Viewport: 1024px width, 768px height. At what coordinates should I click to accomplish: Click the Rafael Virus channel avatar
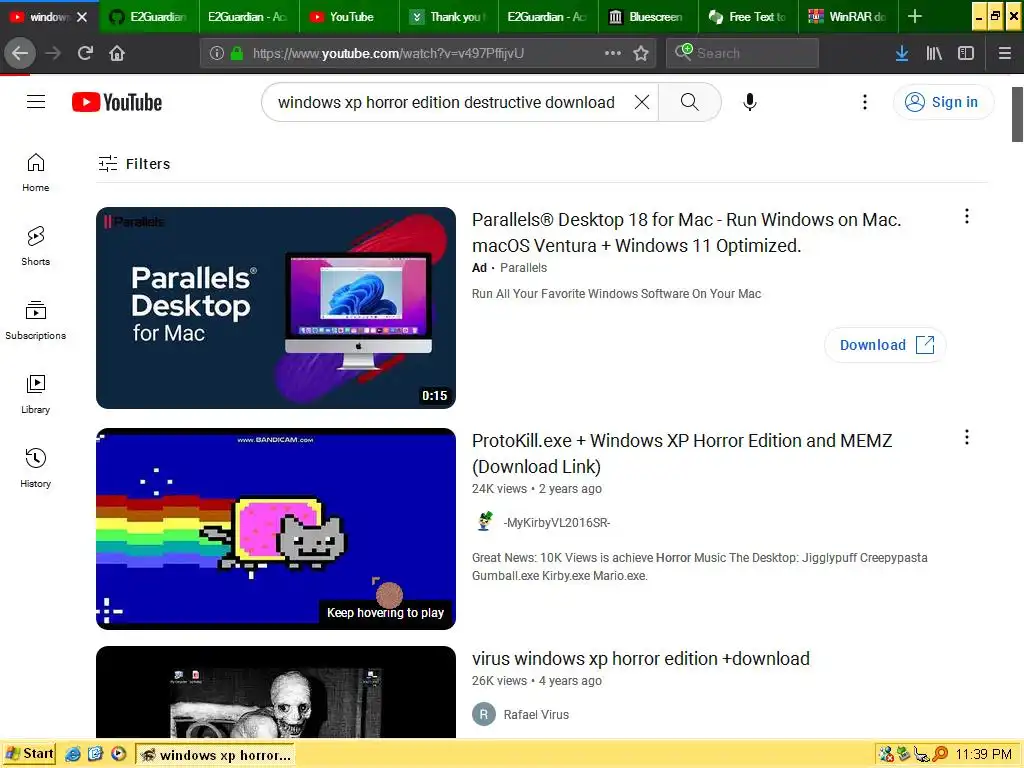pos(484,714)
